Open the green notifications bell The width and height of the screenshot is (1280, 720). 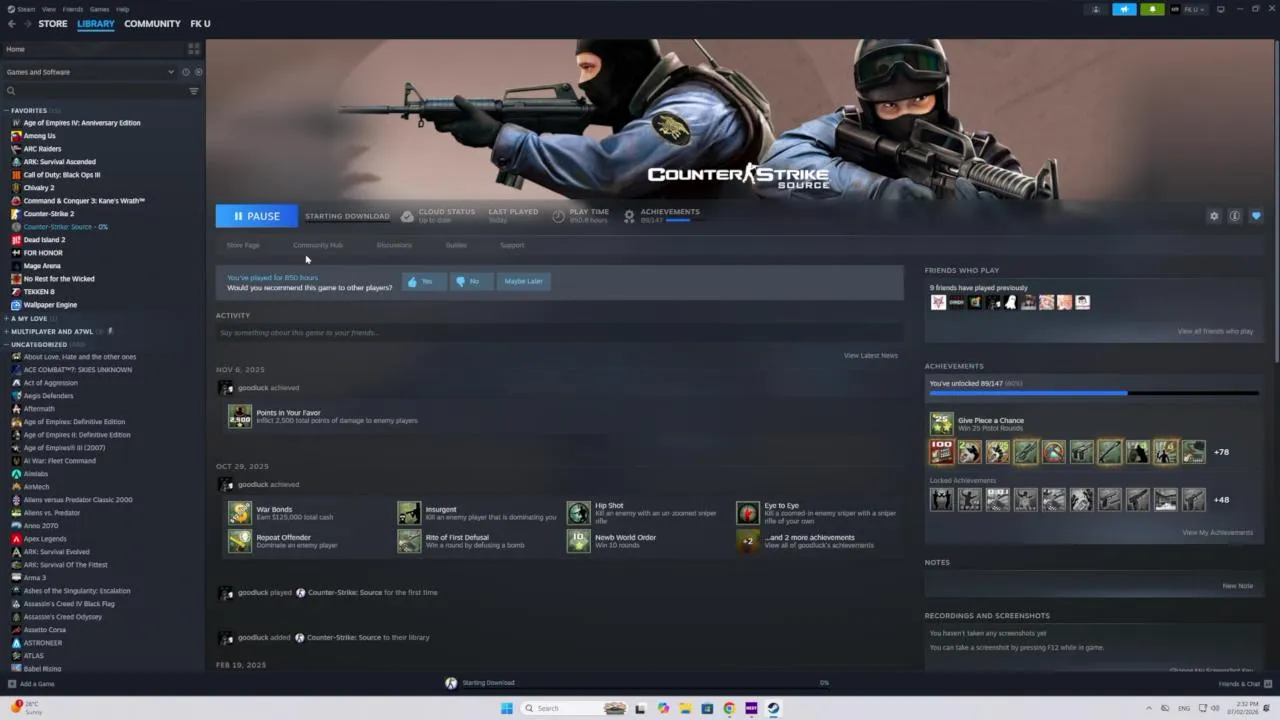click(x=1152, y=9)
